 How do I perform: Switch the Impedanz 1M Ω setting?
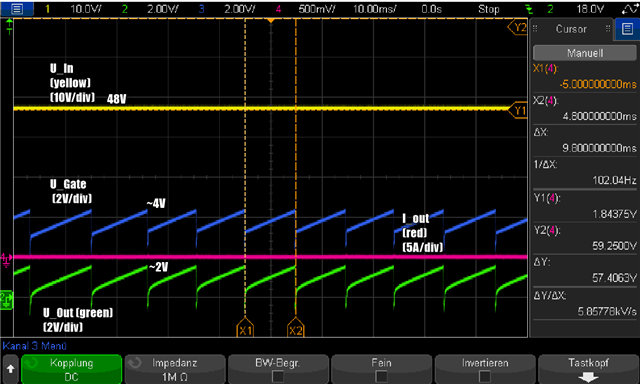175,368
